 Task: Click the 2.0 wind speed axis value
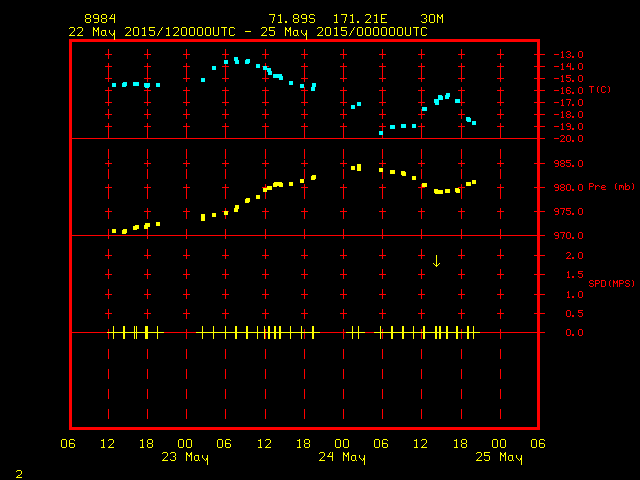[x=574, y=256]
